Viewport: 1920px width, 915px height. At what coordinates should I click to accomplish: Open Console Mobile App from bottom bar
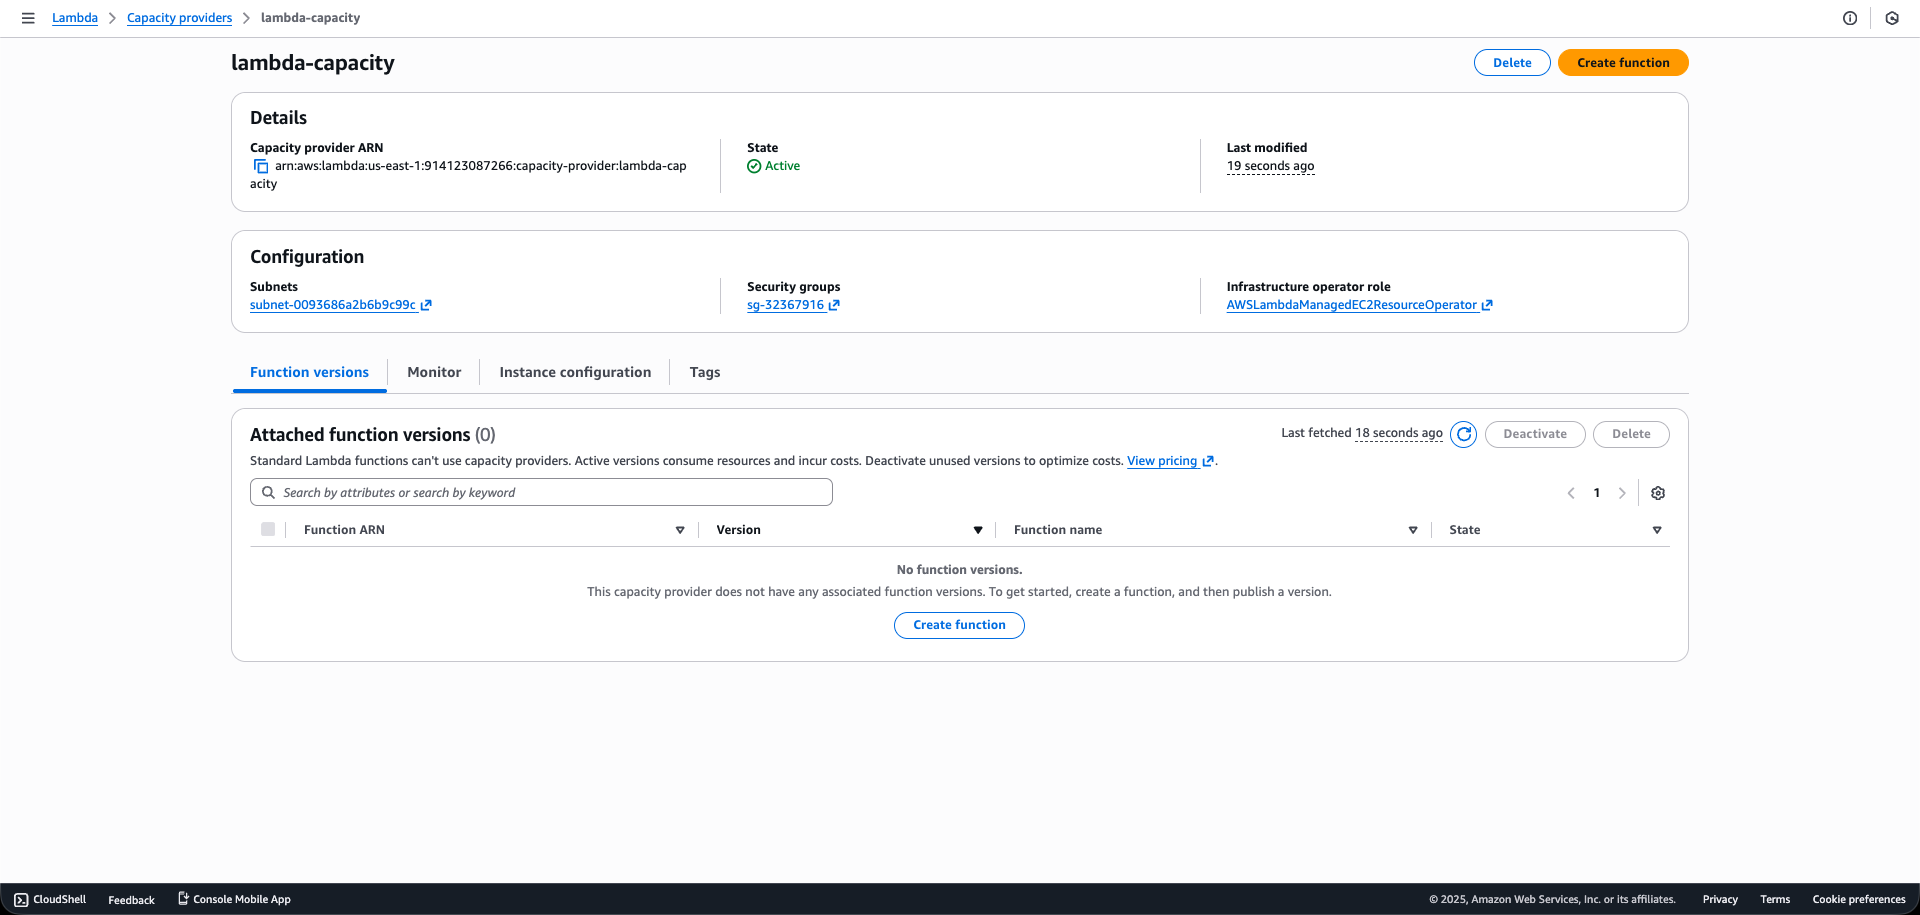coord(233,899)
